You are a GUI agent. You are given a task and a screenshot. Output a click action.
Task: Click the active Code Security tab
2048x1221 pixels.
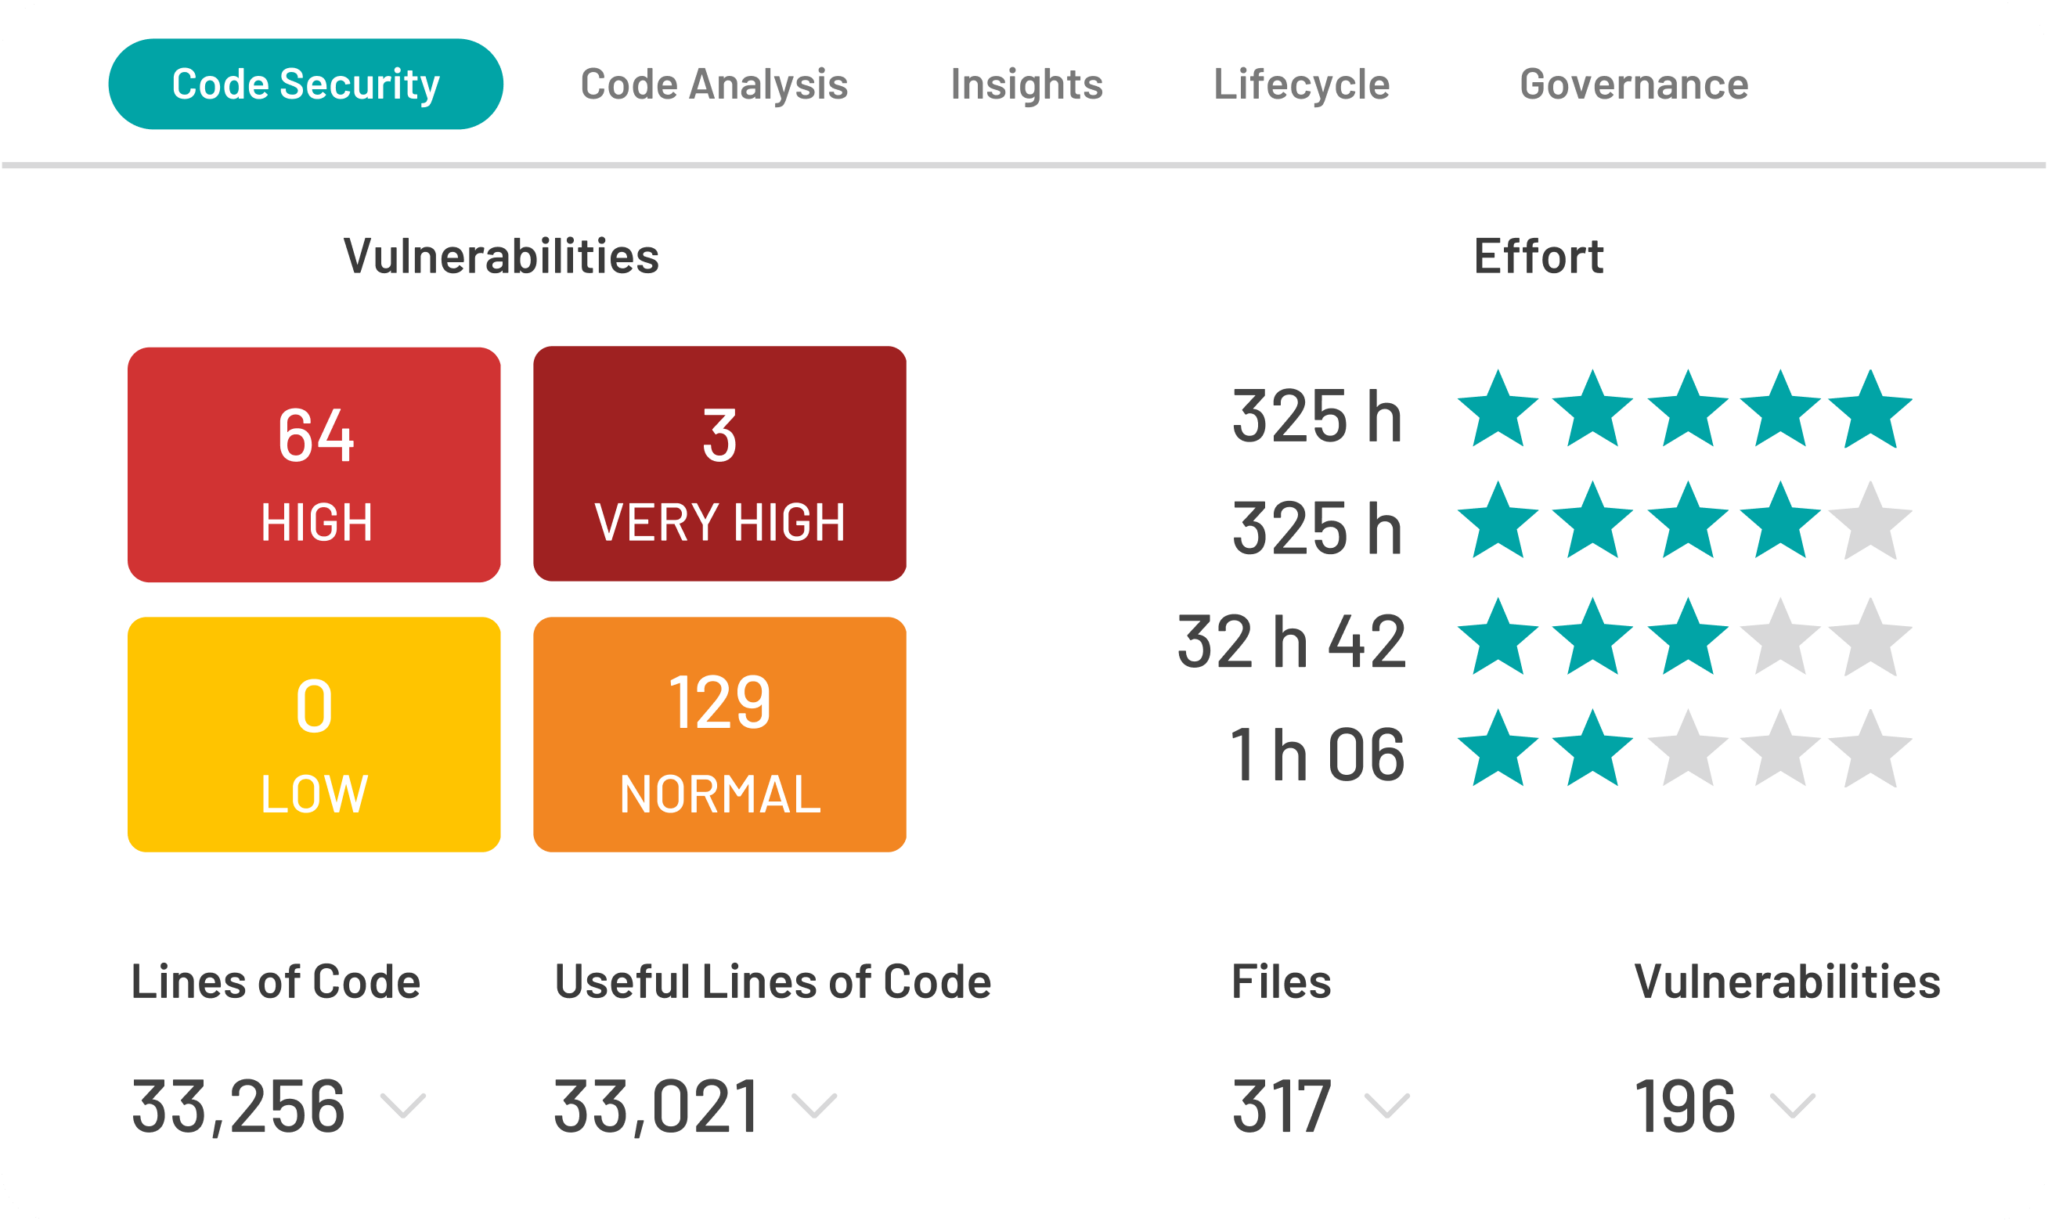[x=305, y=84]
